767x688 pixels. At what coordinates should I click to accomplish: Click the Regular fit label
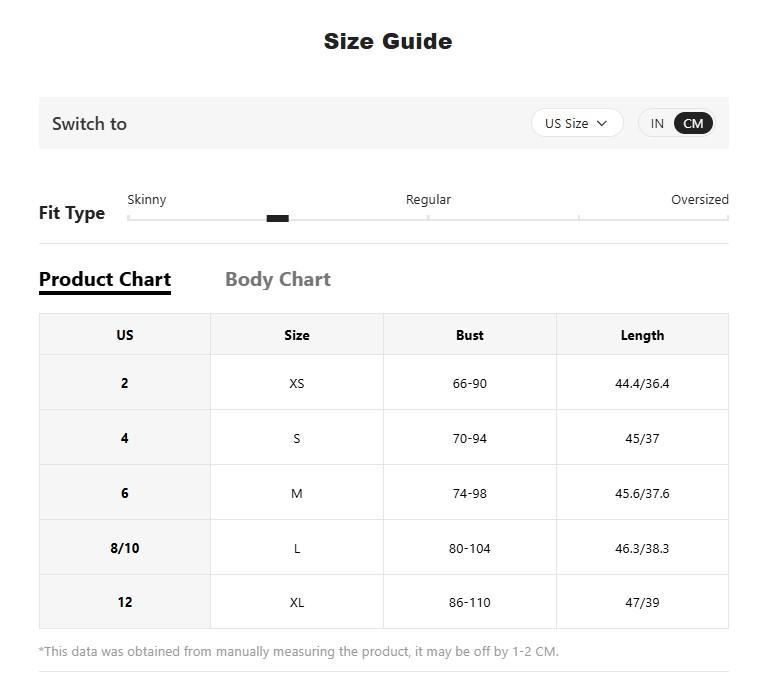[428, 200]
